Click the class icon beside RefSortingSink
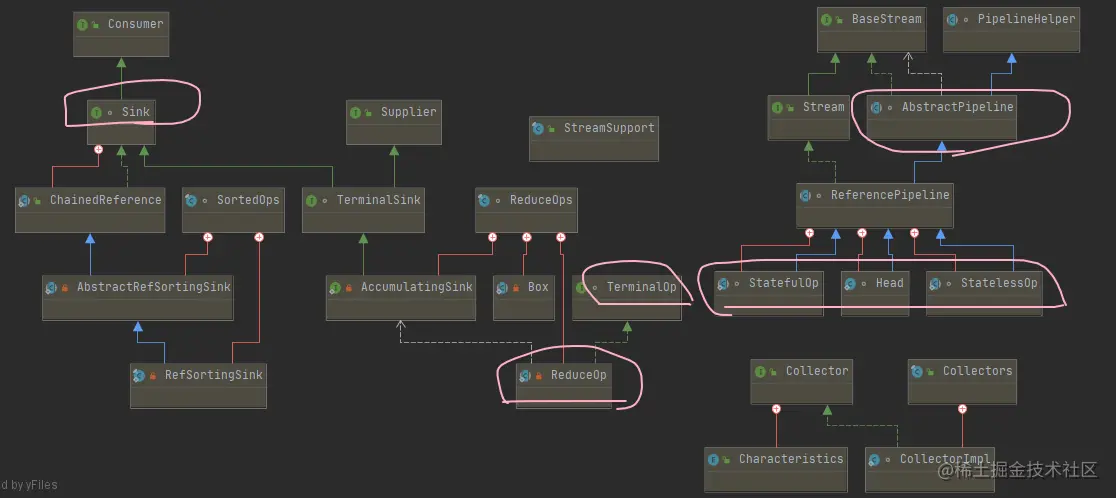The image size is (1116, 498). click(x=140, y=376)
